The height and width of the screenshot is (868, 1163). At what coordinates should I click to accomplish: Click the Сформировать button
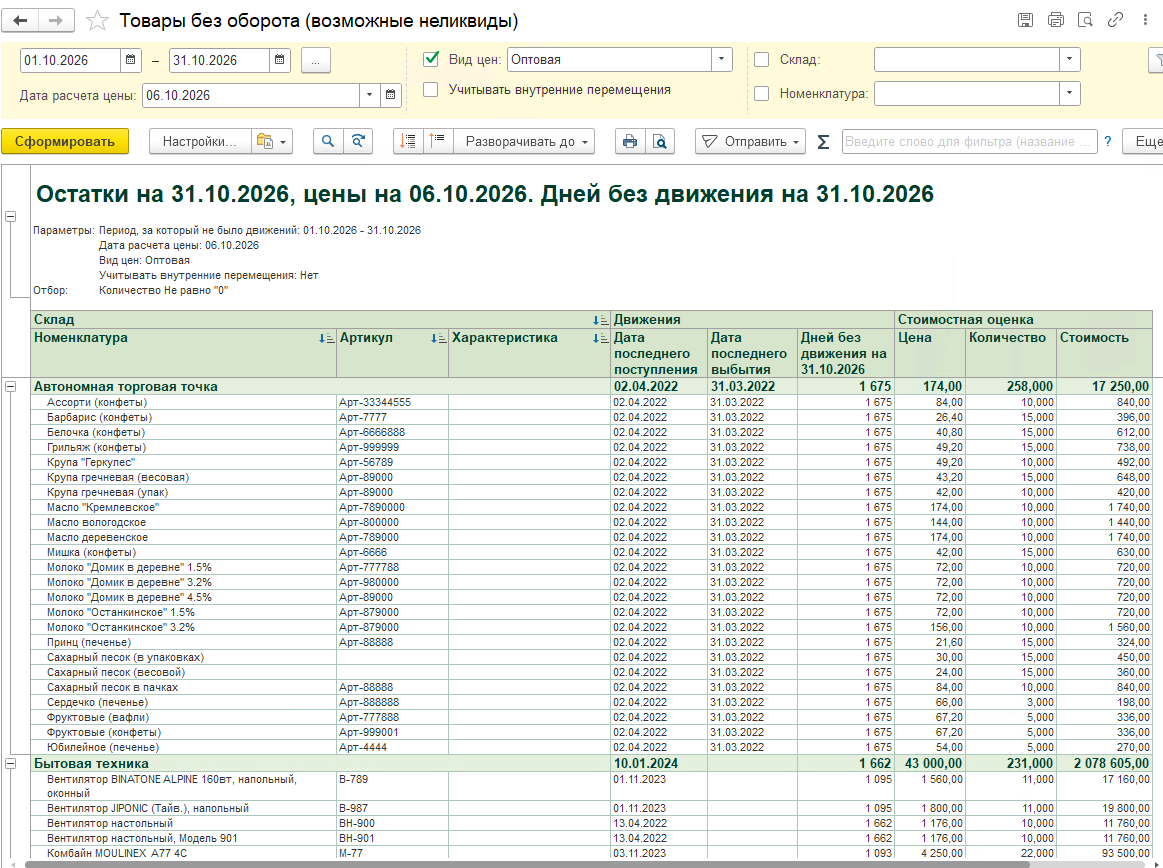[x=65, y=141]
